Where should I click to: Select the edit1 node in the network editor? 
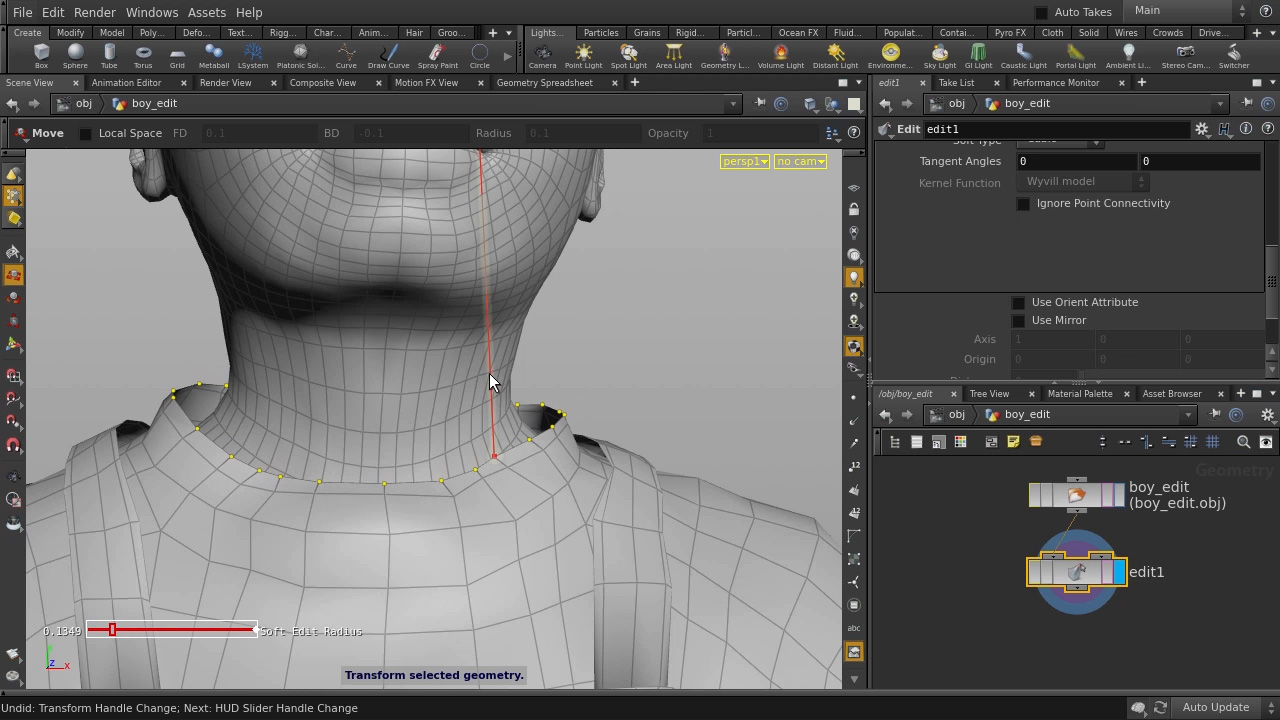click(1075, 571)
